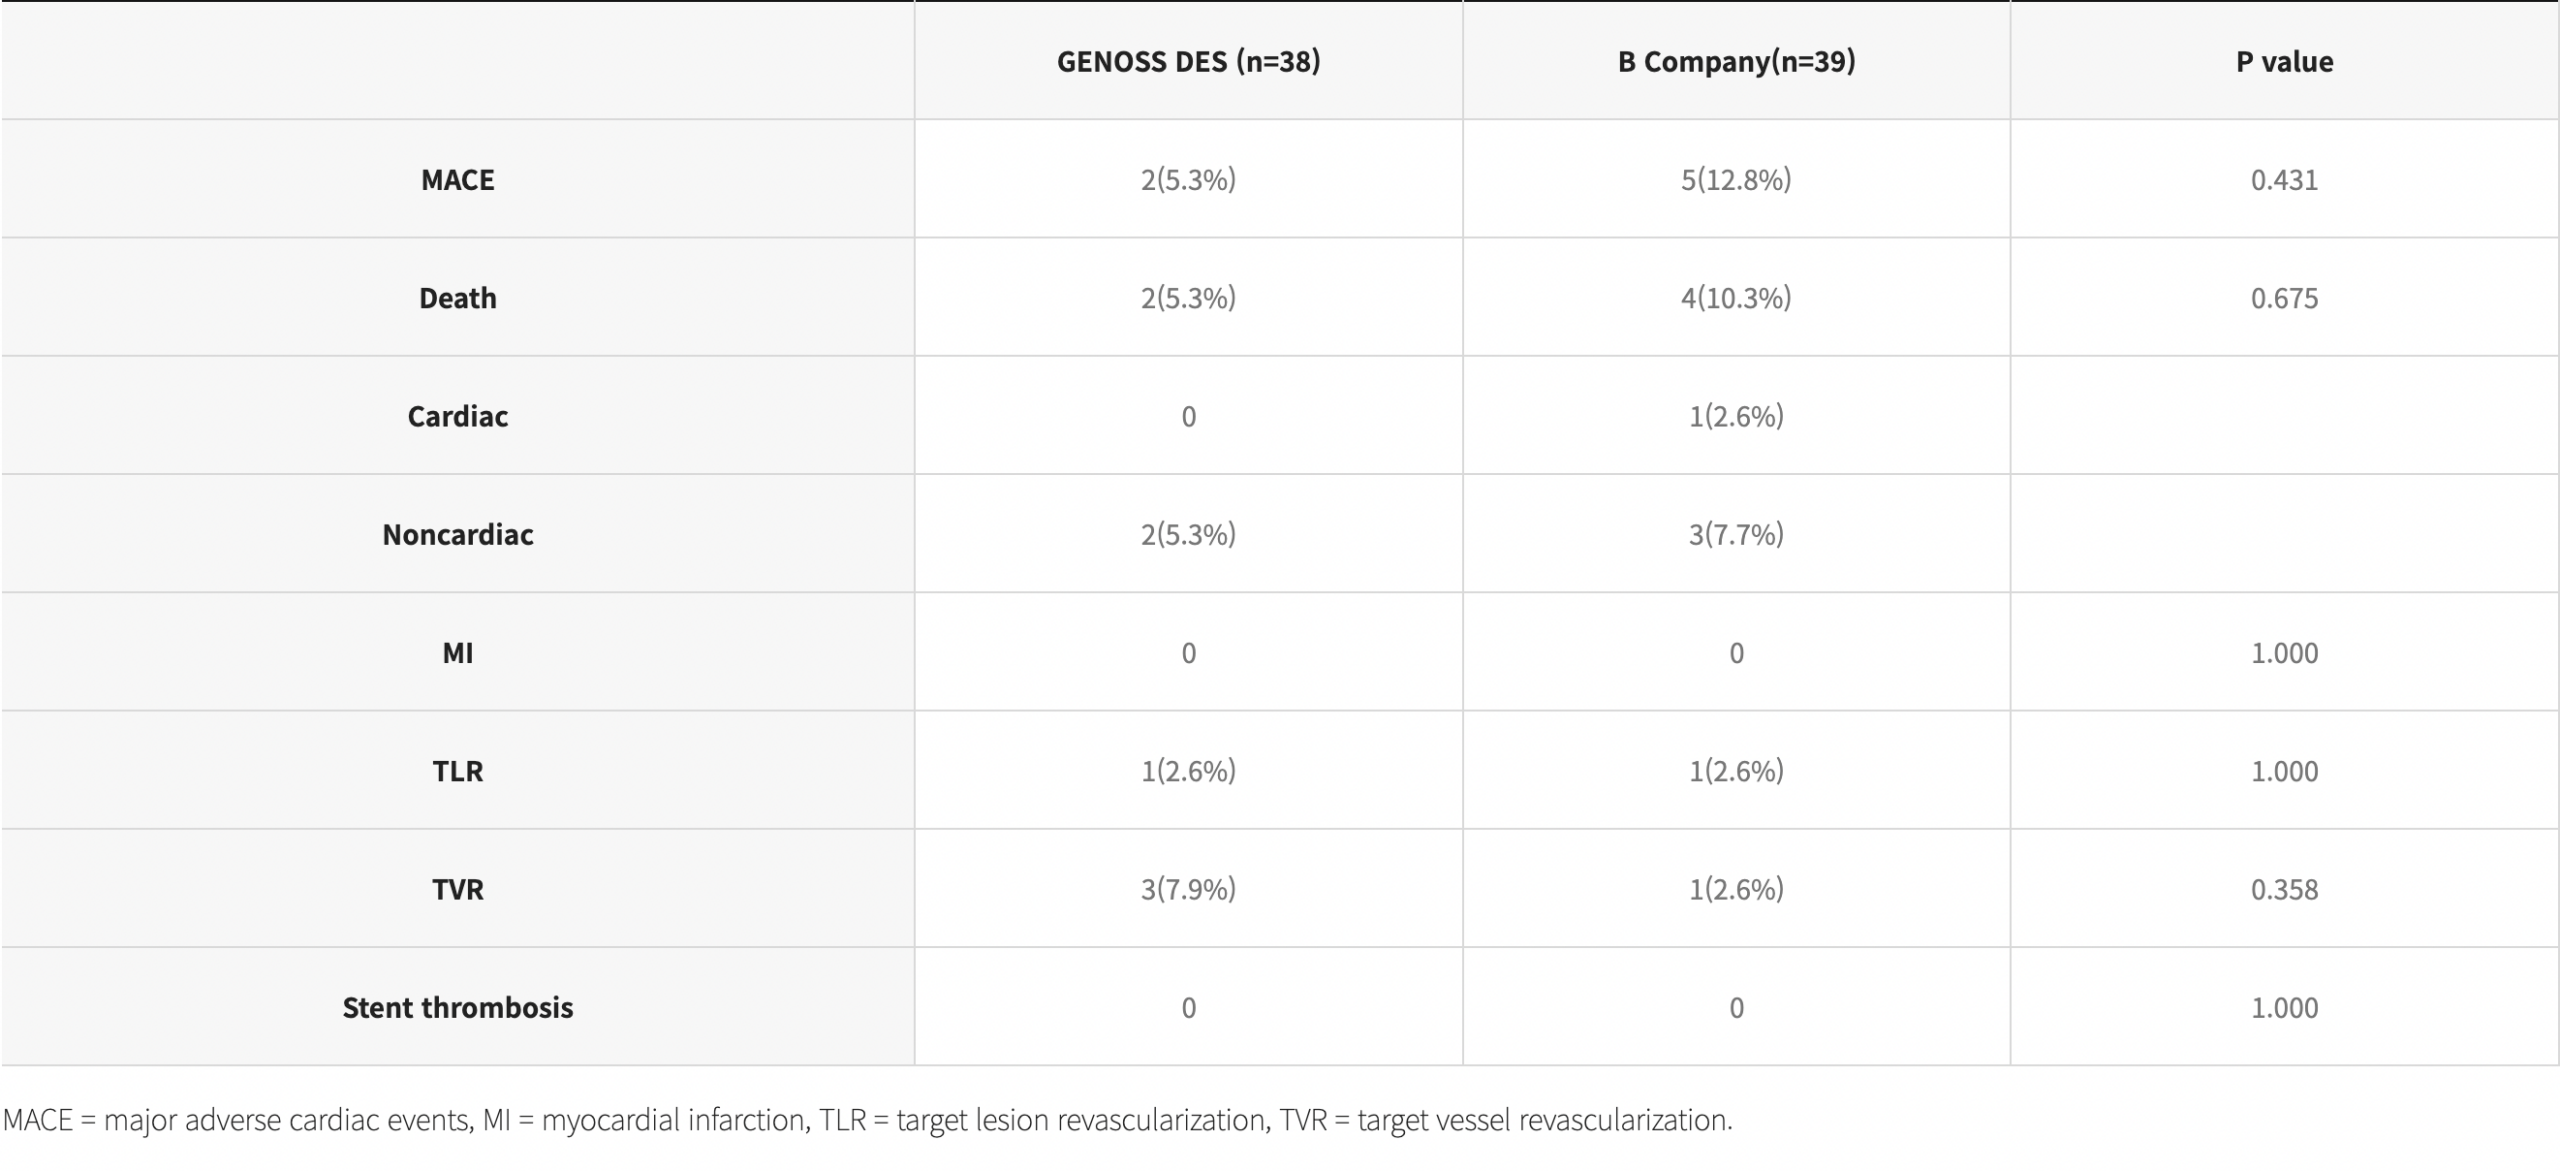Select the 3(7.9%) TVR value cell
Screen dimensions: 2560x1171
point(1188,889)
